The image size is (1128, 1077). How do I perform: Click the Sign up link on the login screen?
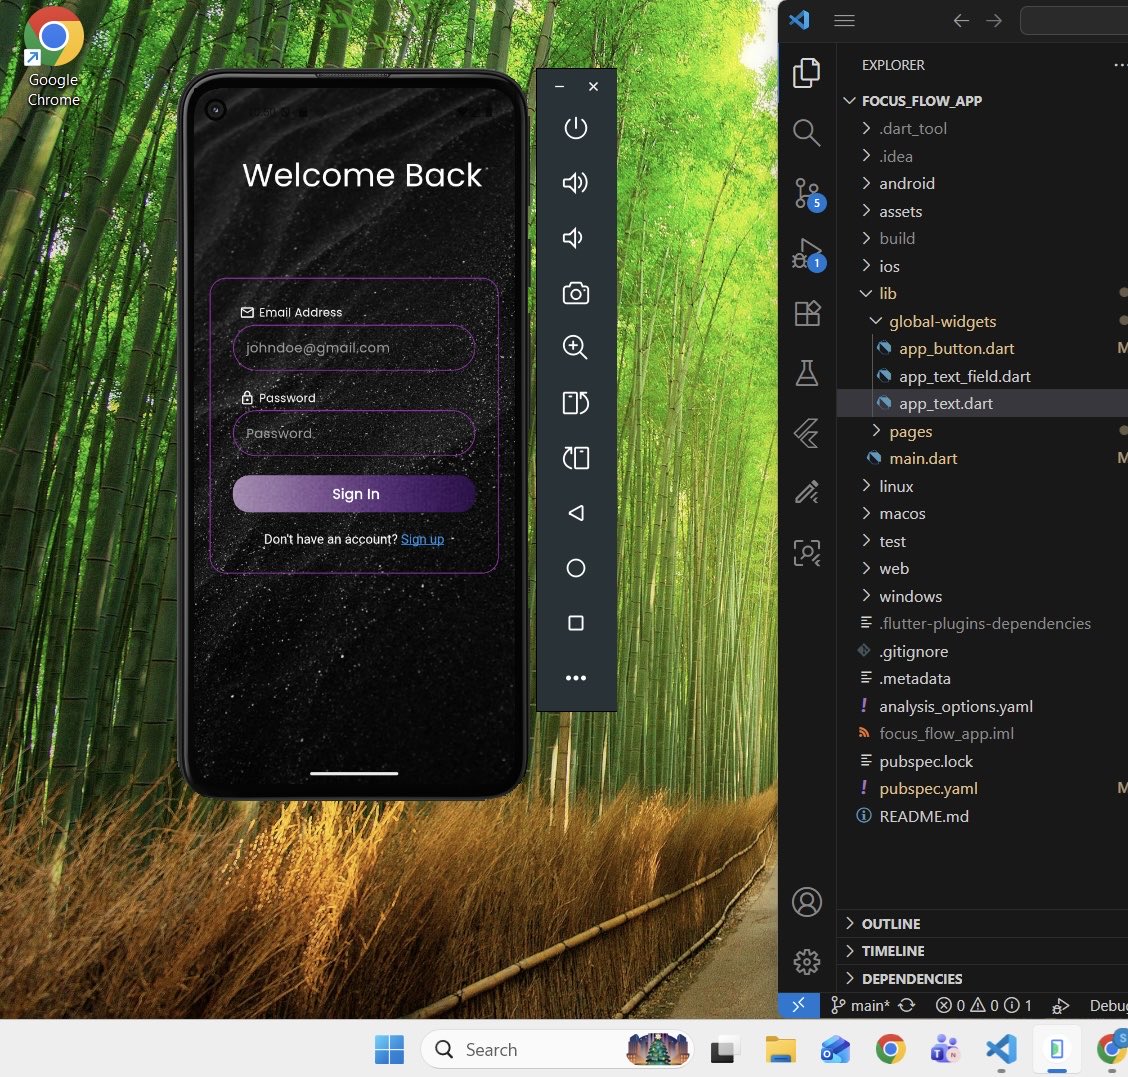pyautogui.click(x=422, y=539)
